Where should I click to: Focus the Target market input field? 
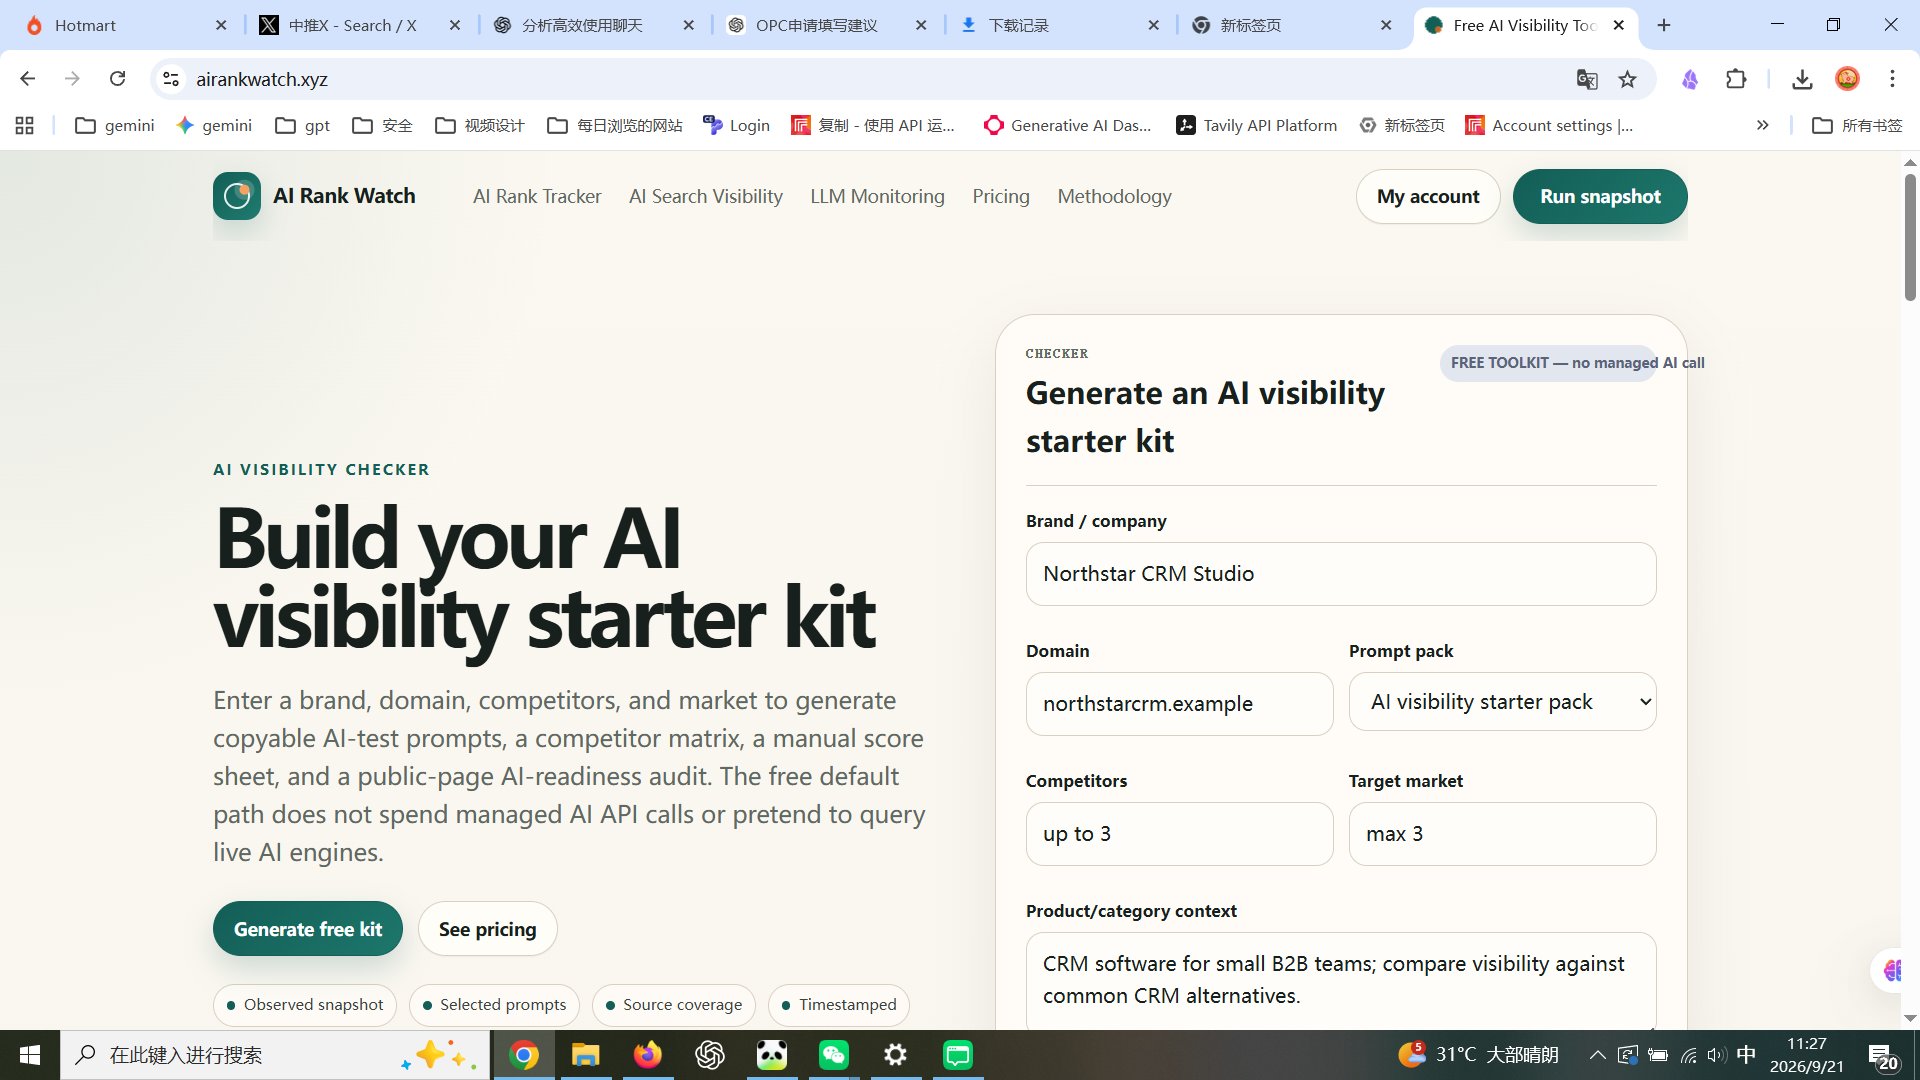[1502, 834]
